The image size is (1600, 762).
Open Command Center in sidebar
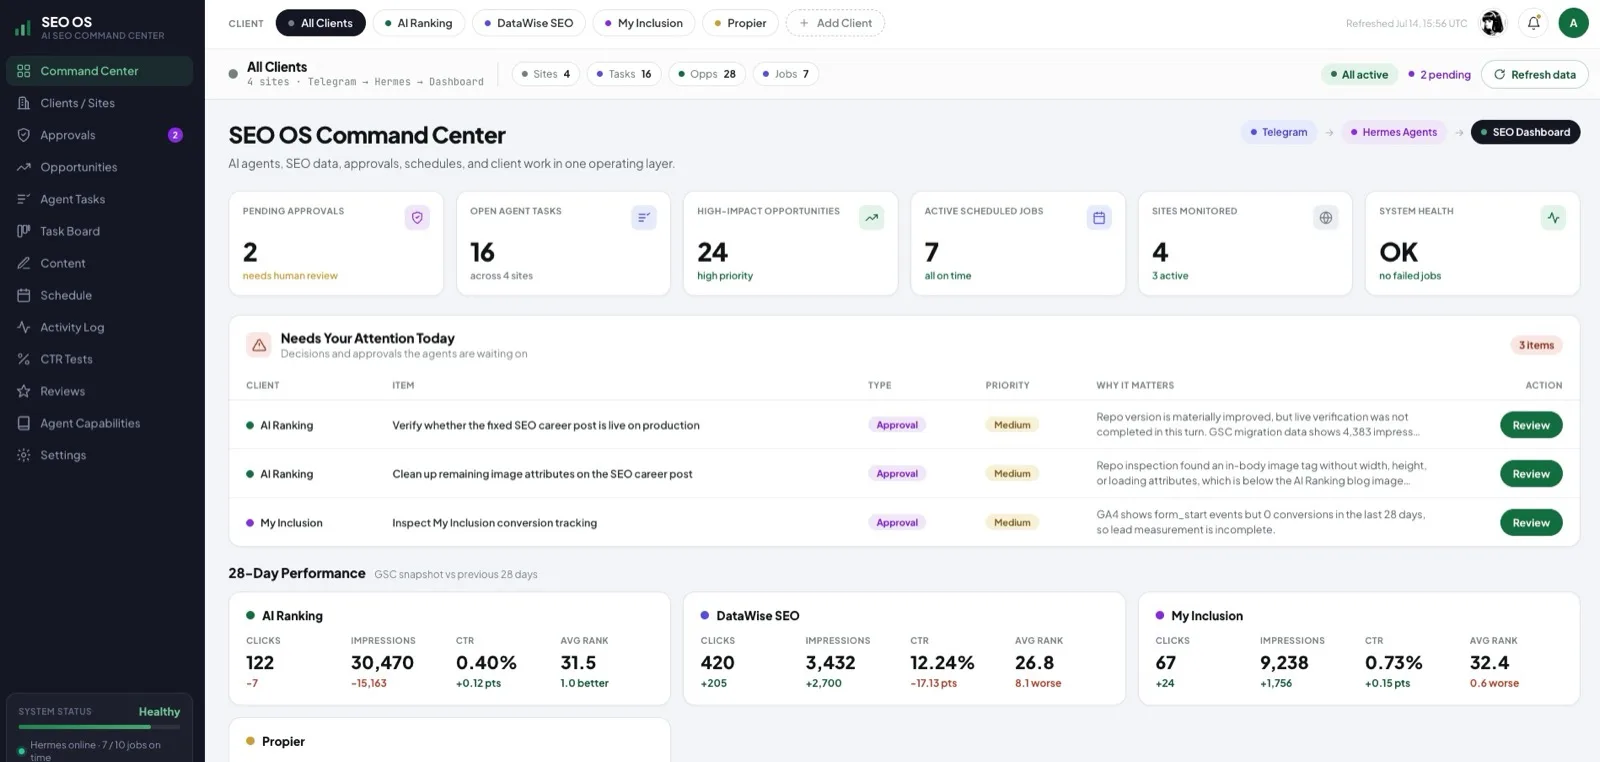click(x=99, y=71)
